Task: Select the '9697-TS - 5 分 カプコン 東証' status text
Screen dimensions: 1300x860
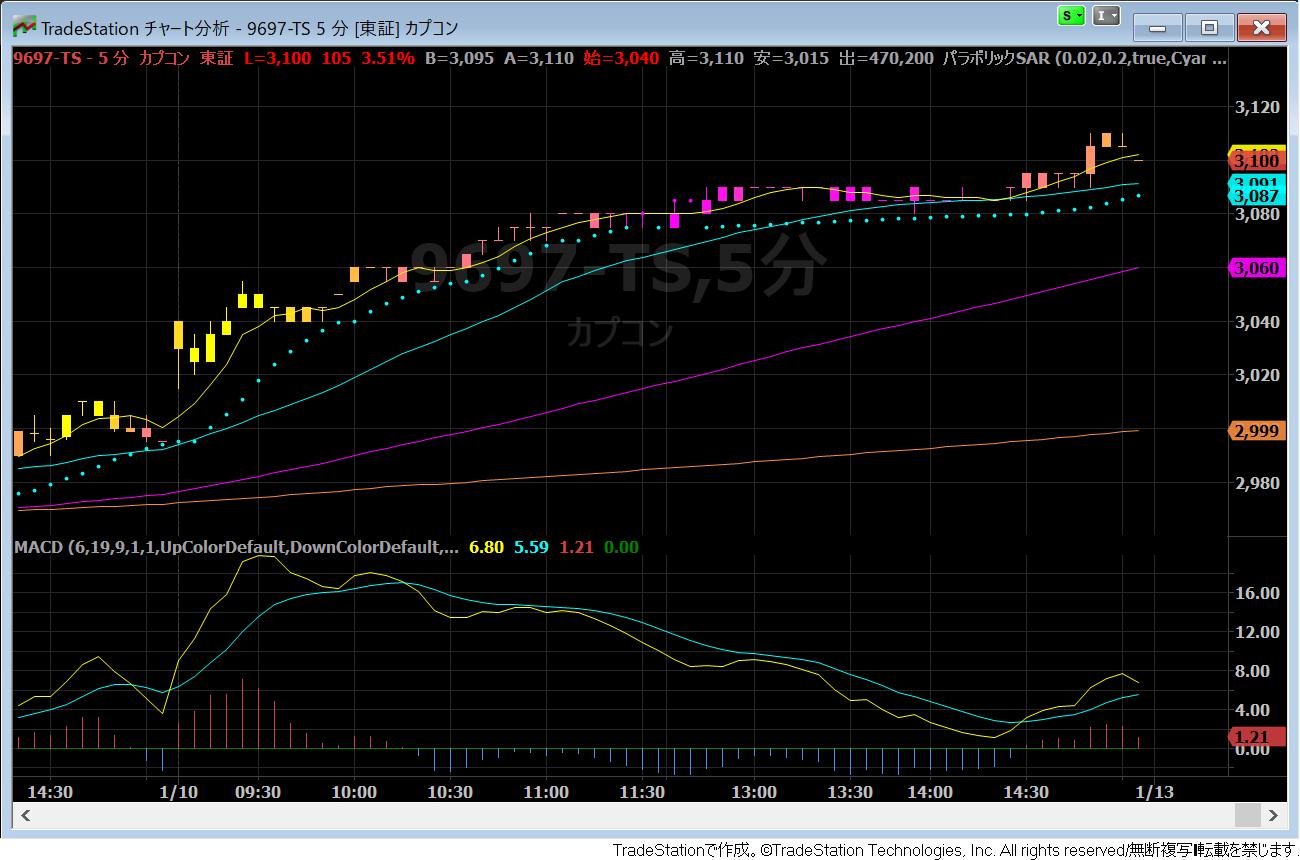Action: coord(123,58)
